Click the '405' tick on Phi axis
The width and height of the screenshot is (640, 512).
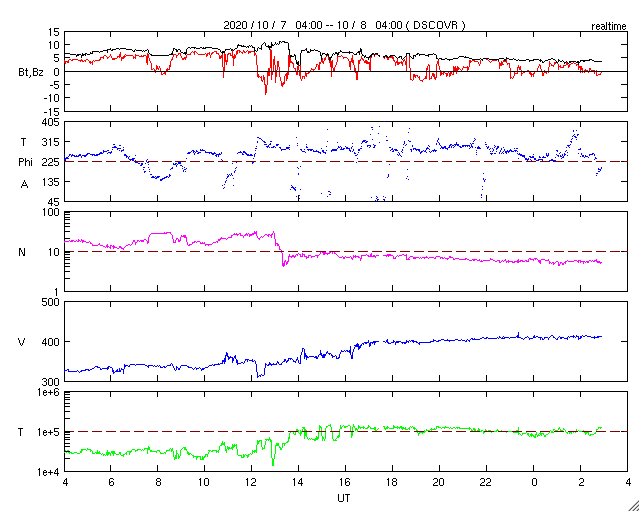coord(51,122)
